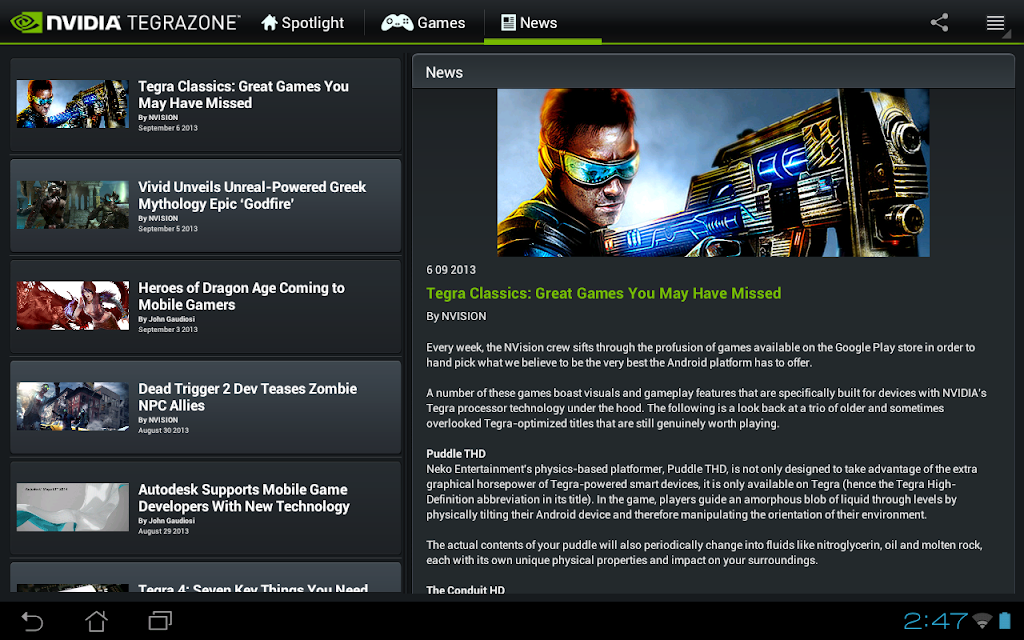Tap the NVIDIA TegraZone logo
Screen dimensions: 1024x640
tap(125, 22)
